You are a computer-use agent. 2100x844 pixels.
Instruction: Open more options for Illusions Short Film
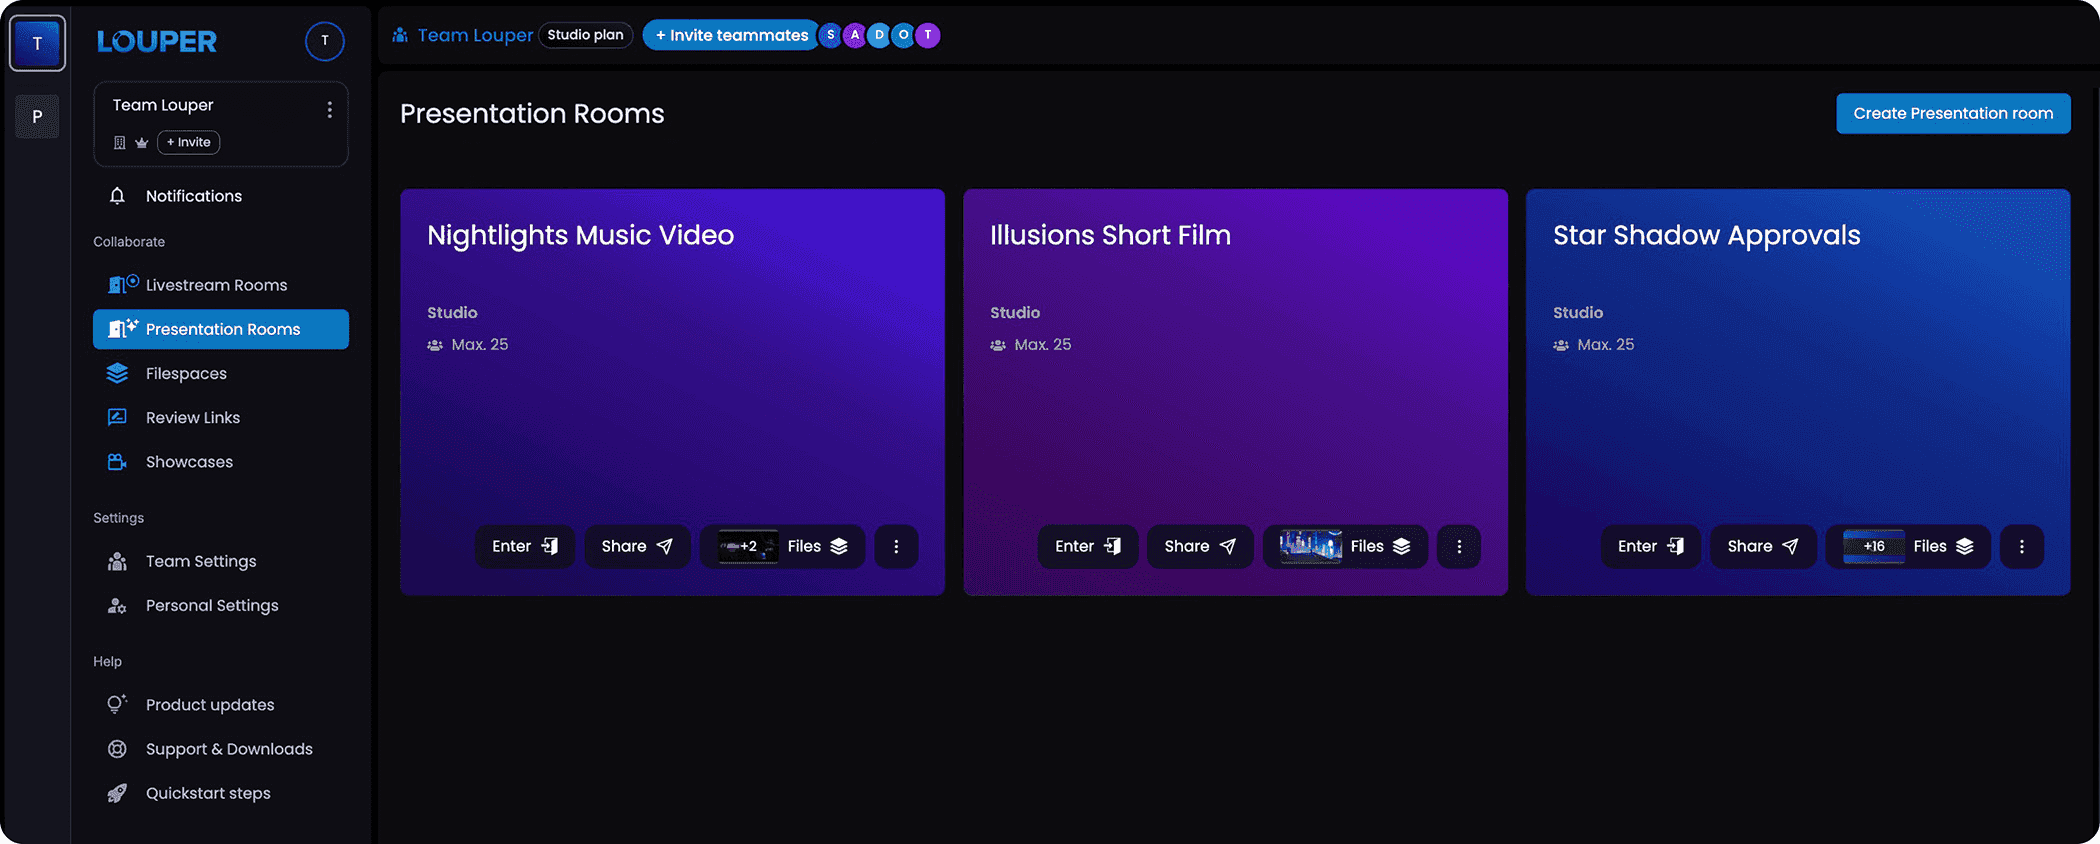(1459, 546)
